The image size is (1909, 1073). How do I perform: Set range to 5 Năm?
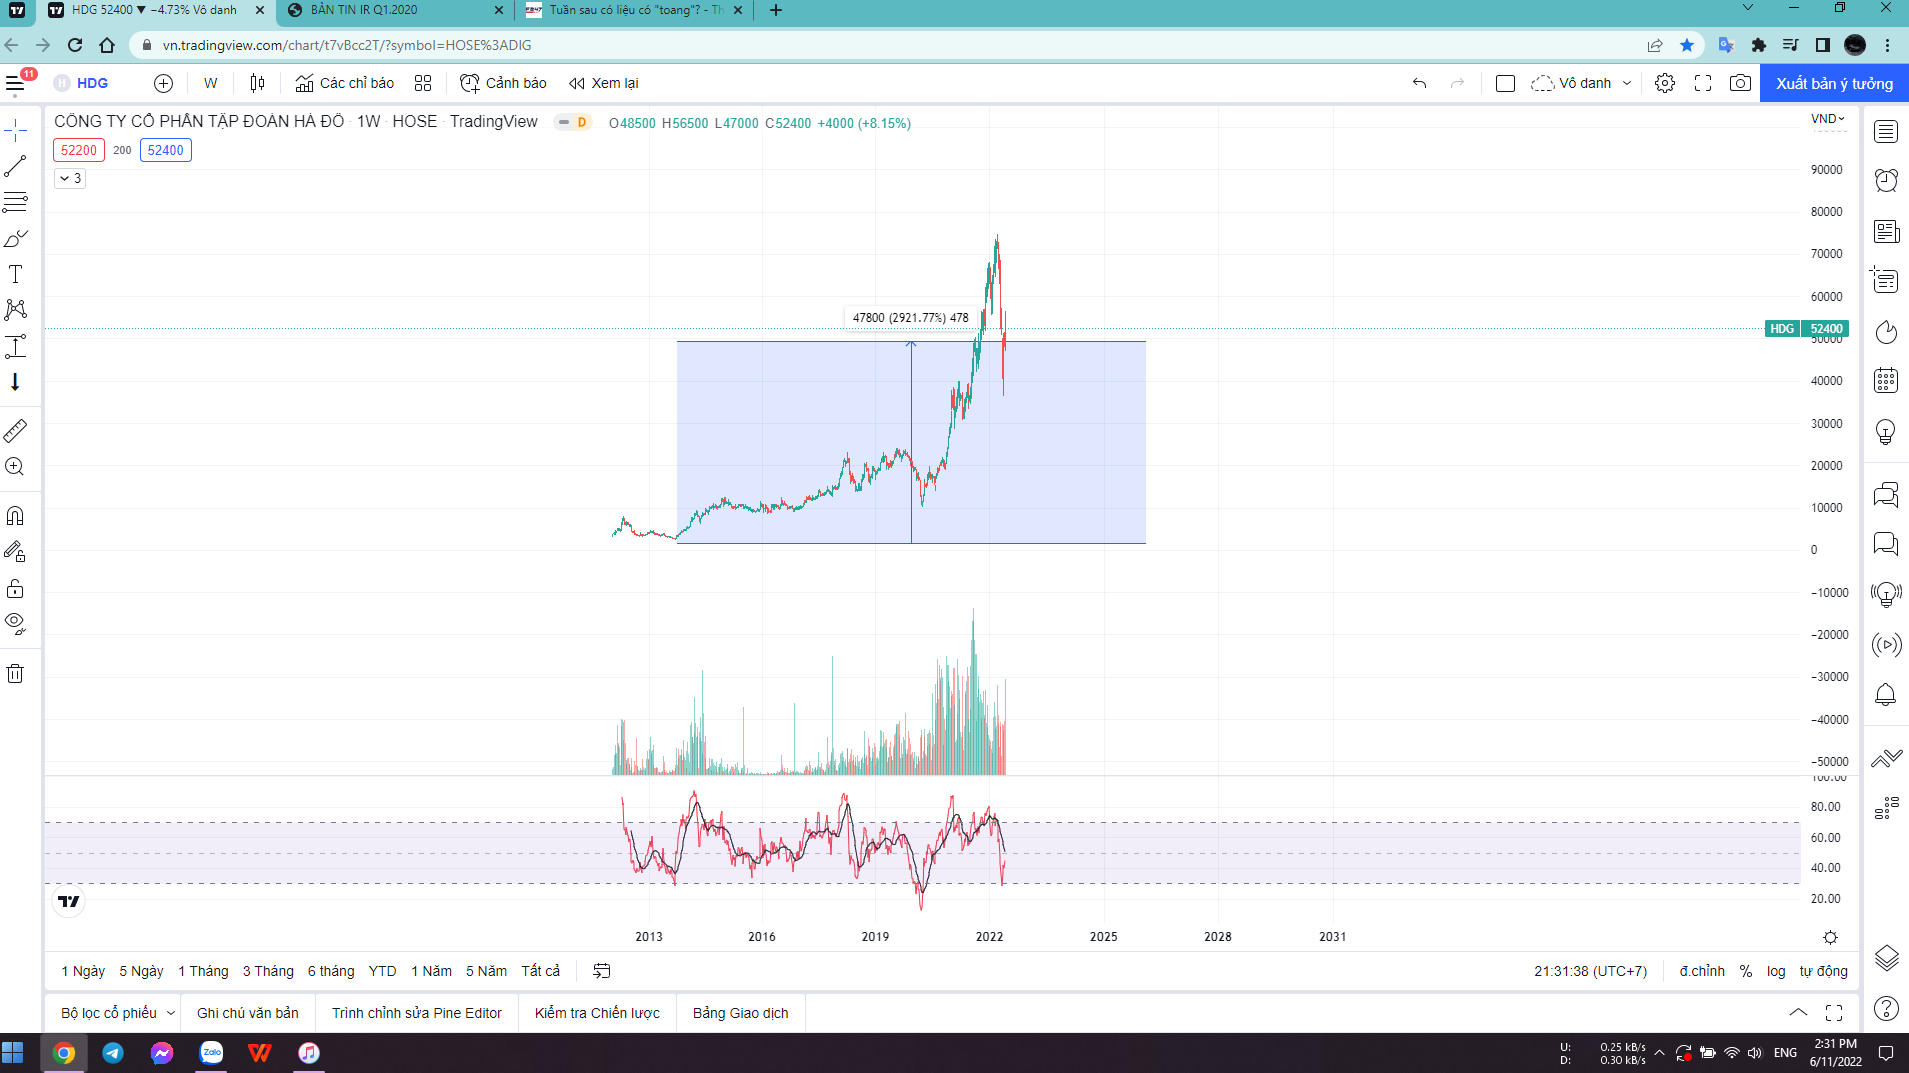486,971
